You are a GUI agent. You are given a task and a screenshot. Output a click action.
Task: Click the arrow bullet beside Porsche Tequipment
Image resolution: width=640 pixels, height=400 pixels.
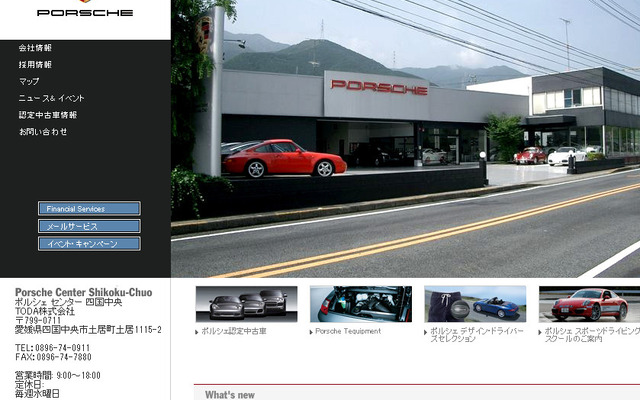[311, 332]
